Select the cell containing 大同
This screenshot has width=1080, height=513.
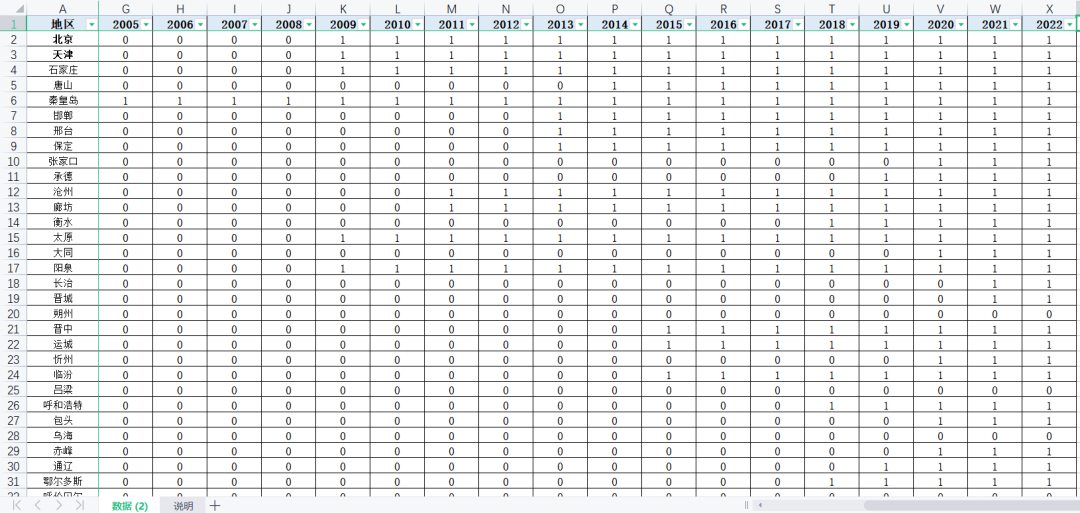pos(63,253)
